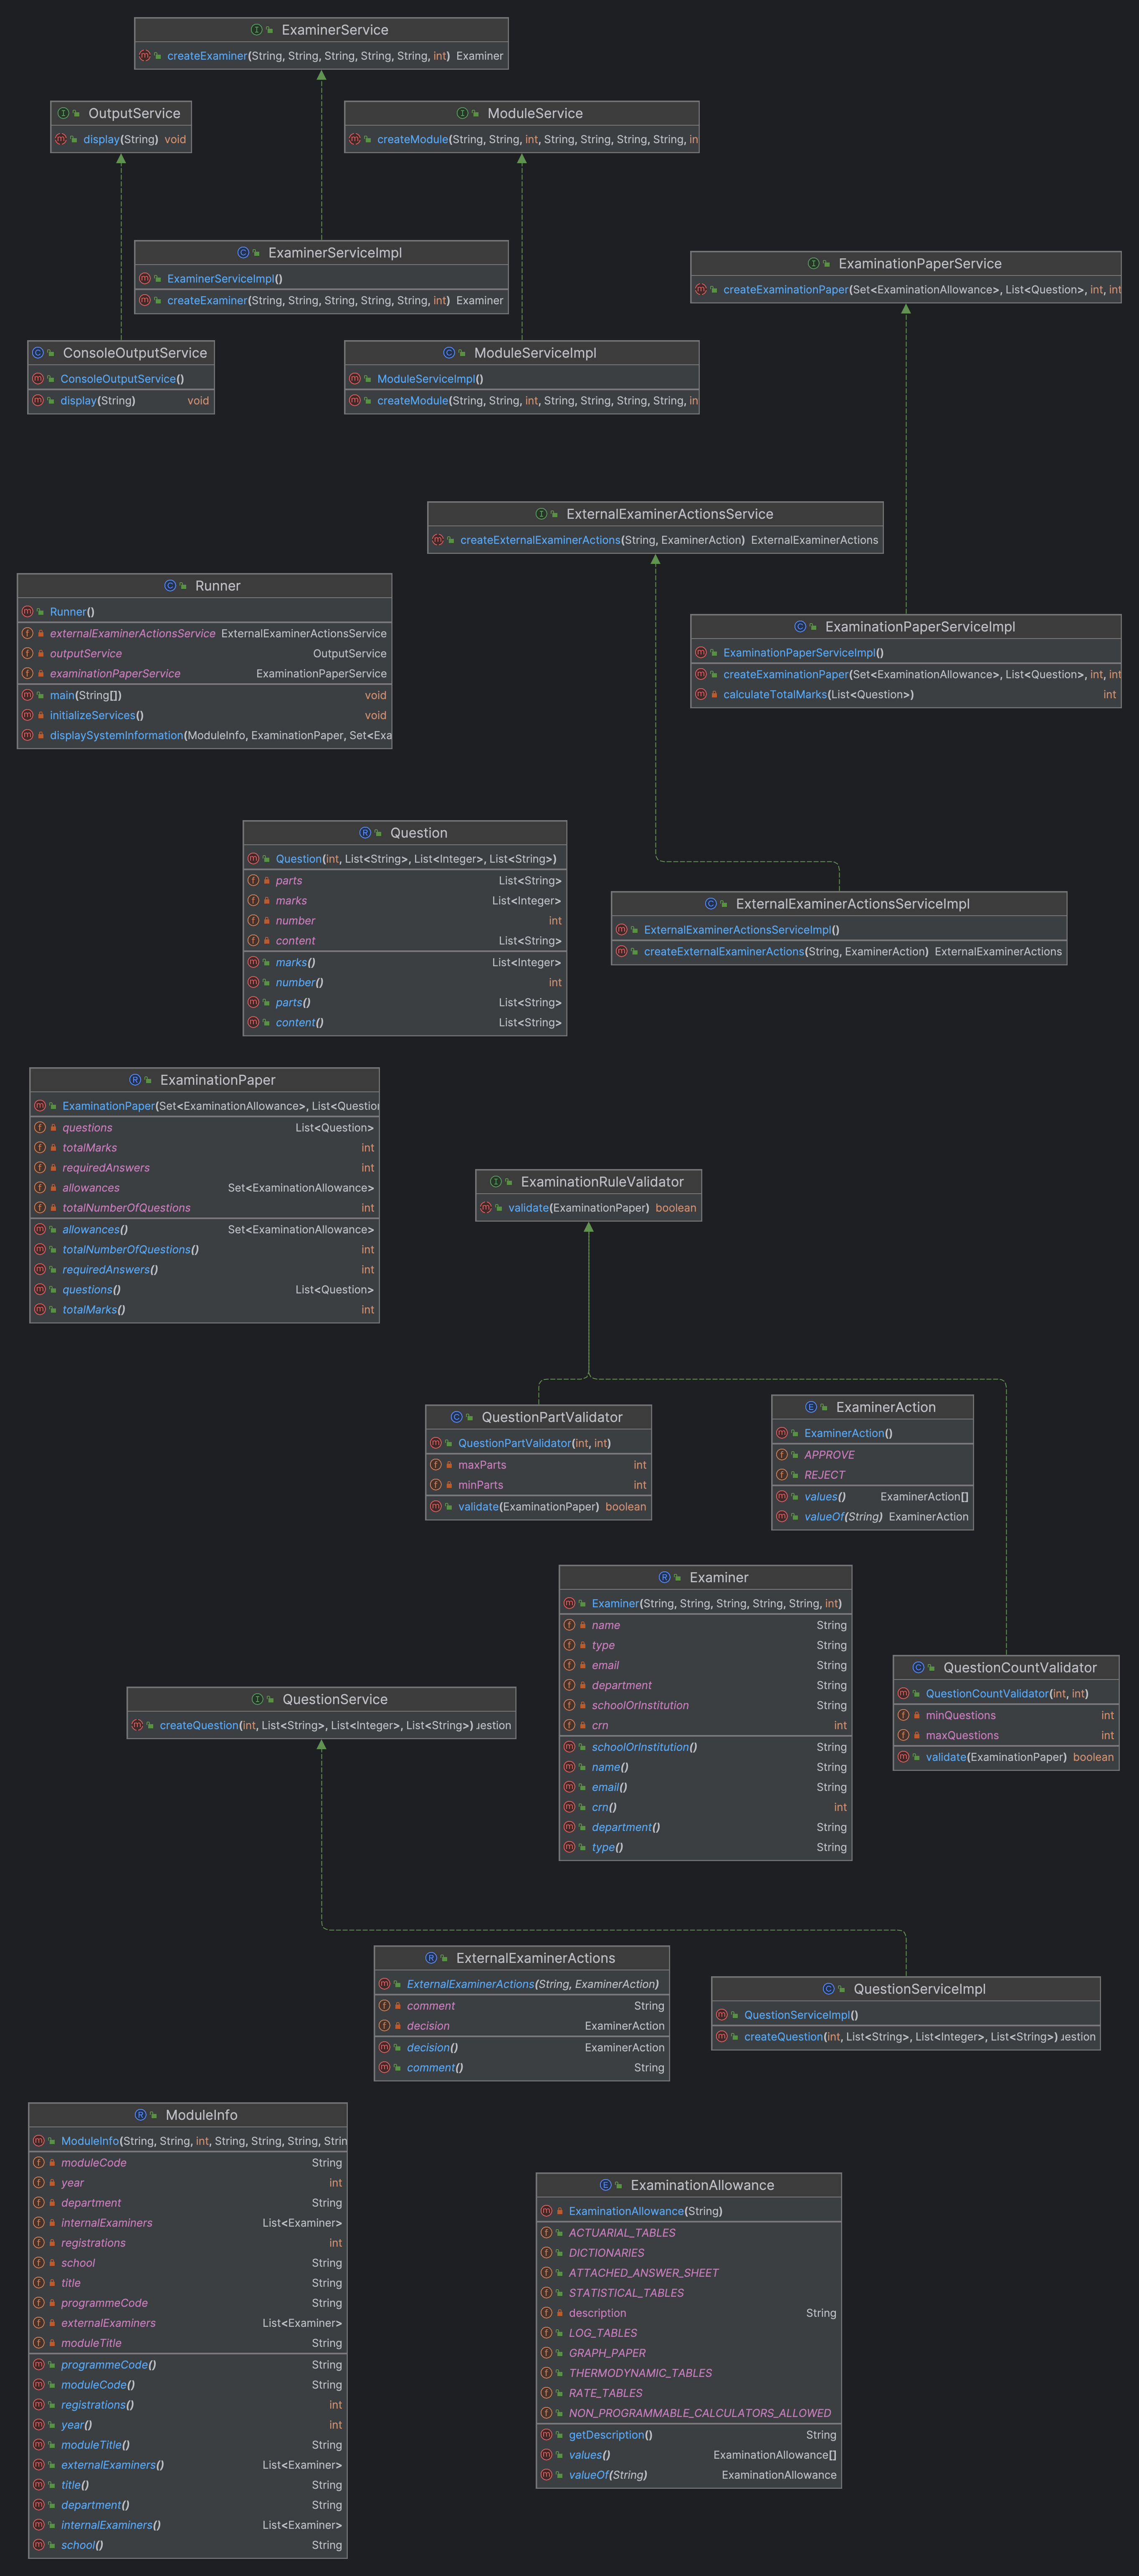
Task: Select displaySystemInformation method in Runner
Action: point(116,735)
